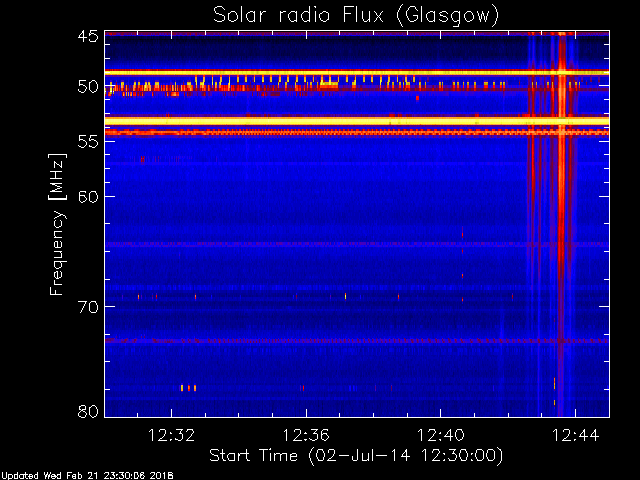The height and width of the screenshot is (480, 640).
Task: Click the thin yellow band near 49 MHz
Action: [357, 72]
